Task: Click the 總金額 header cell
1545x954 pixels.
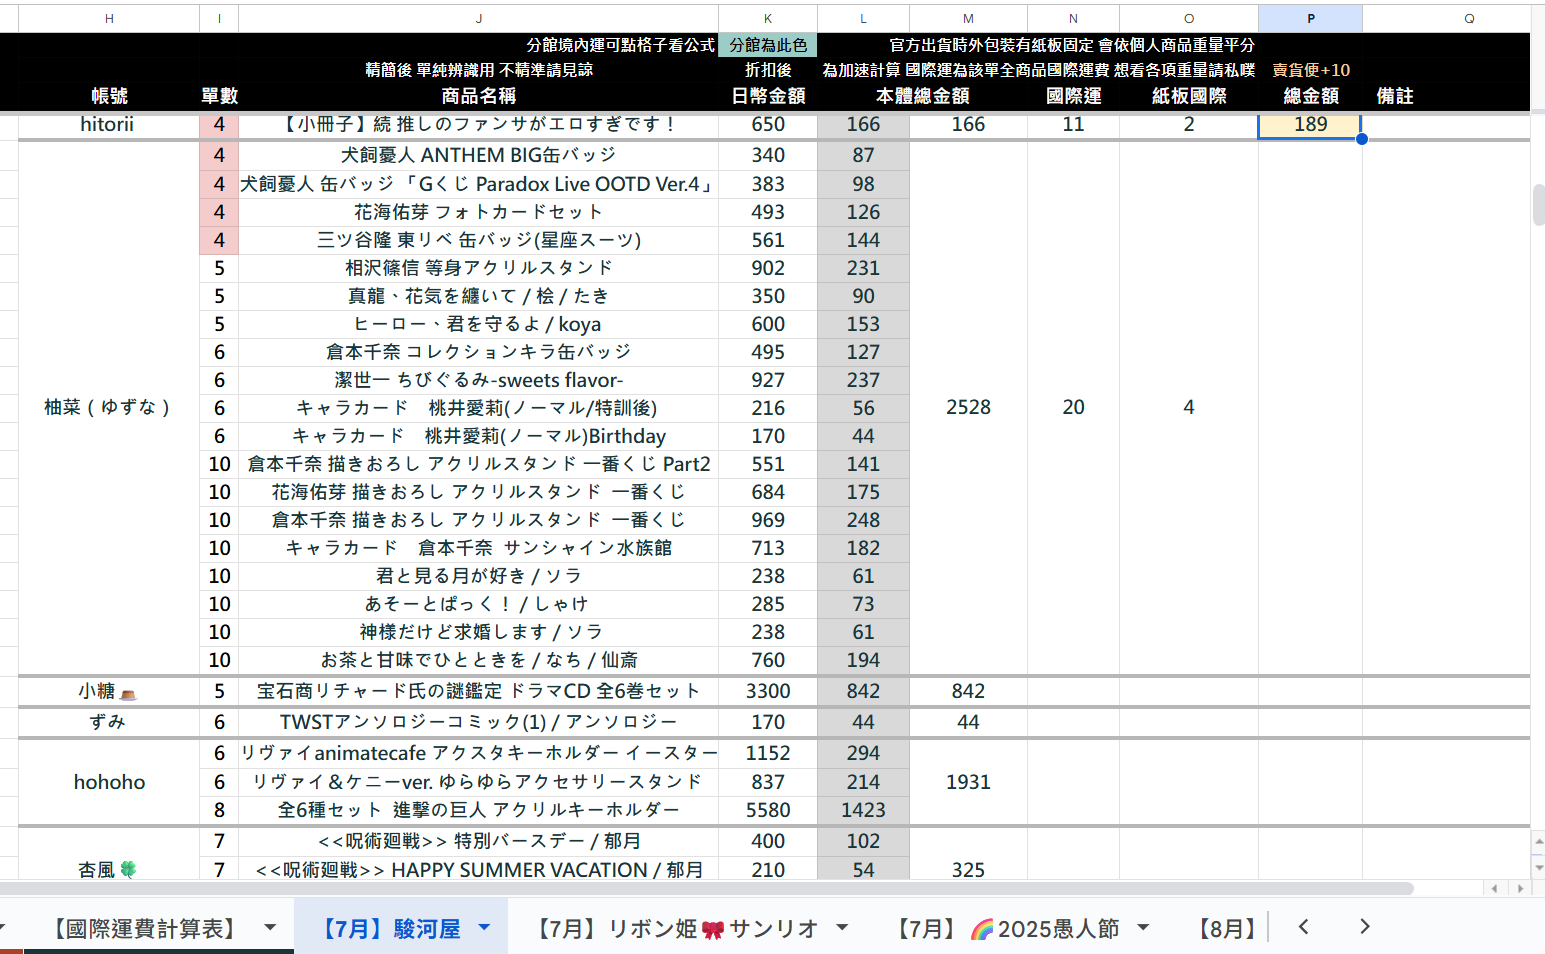Action: [x=1310, y=96]
